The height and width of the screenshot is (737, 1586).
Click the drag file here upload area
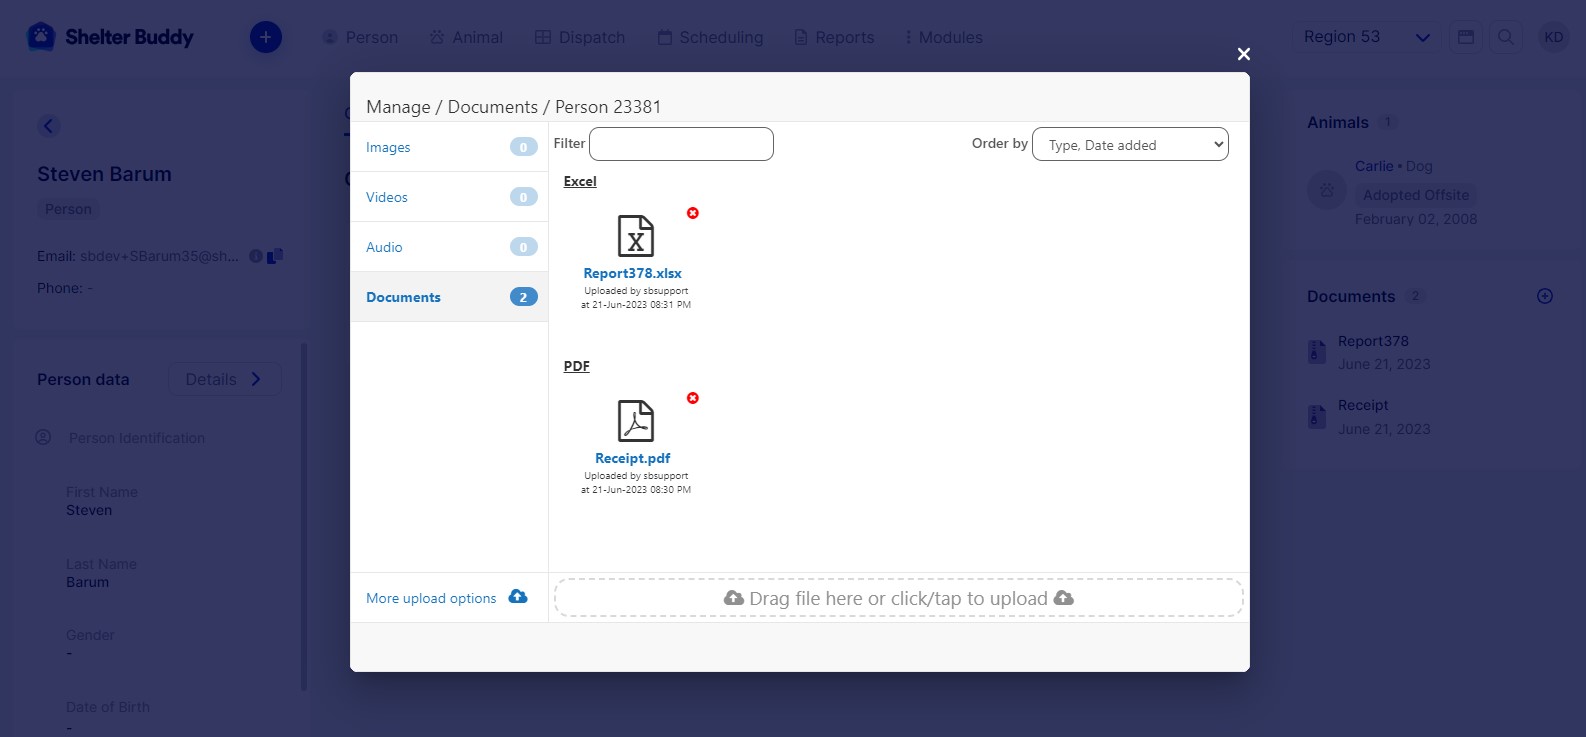(x=899, y=598)
